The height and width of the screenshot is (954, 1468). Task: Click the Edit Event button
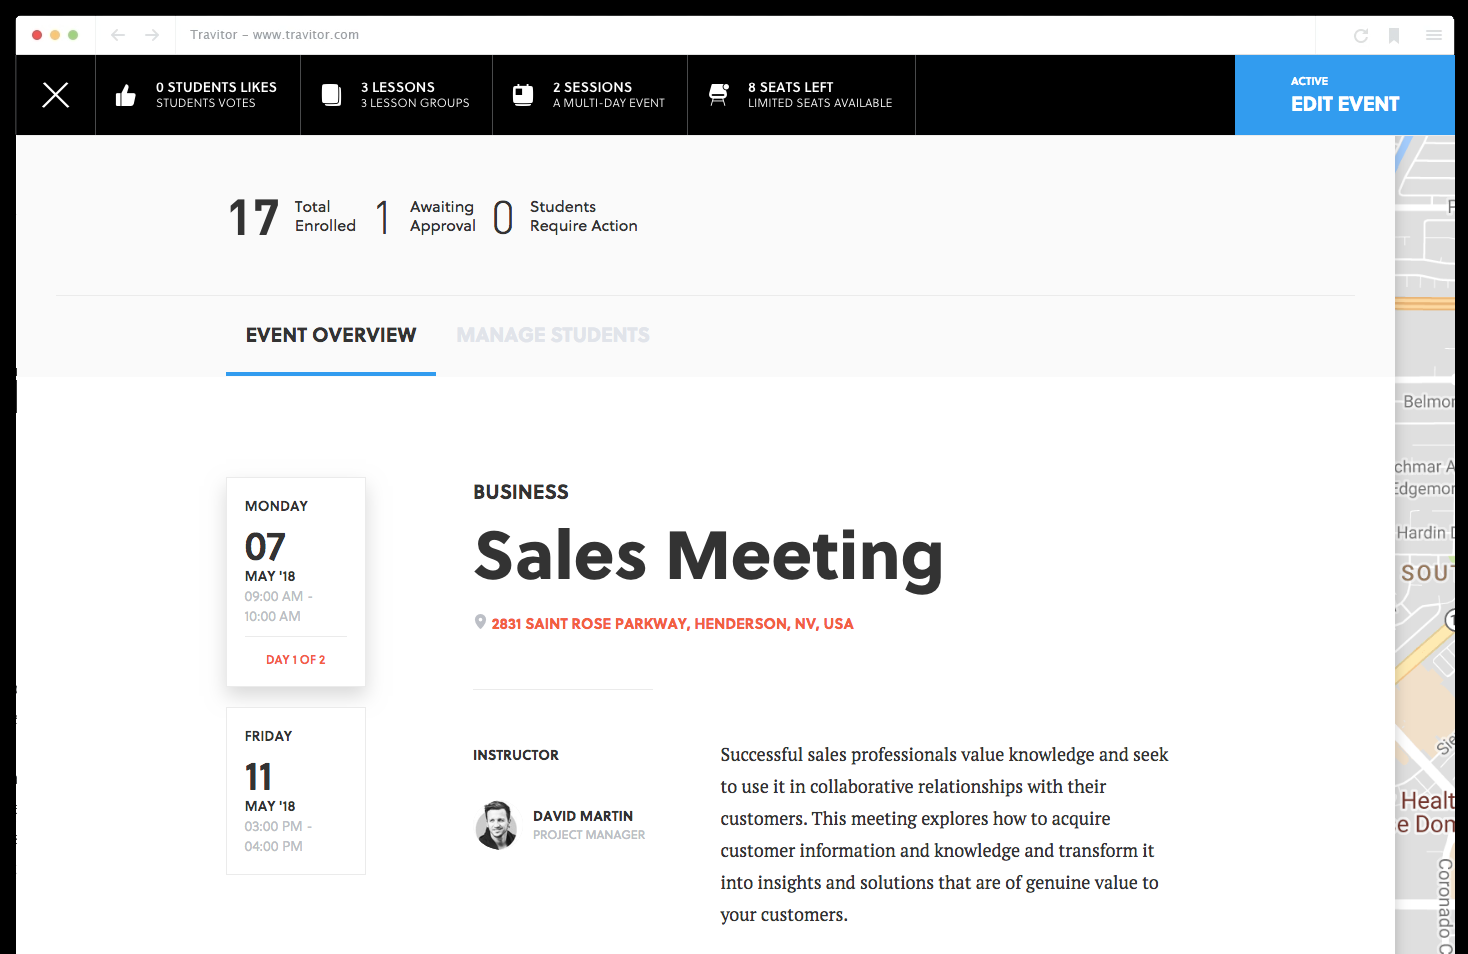pyautogui.click(x=1344, y=94)
